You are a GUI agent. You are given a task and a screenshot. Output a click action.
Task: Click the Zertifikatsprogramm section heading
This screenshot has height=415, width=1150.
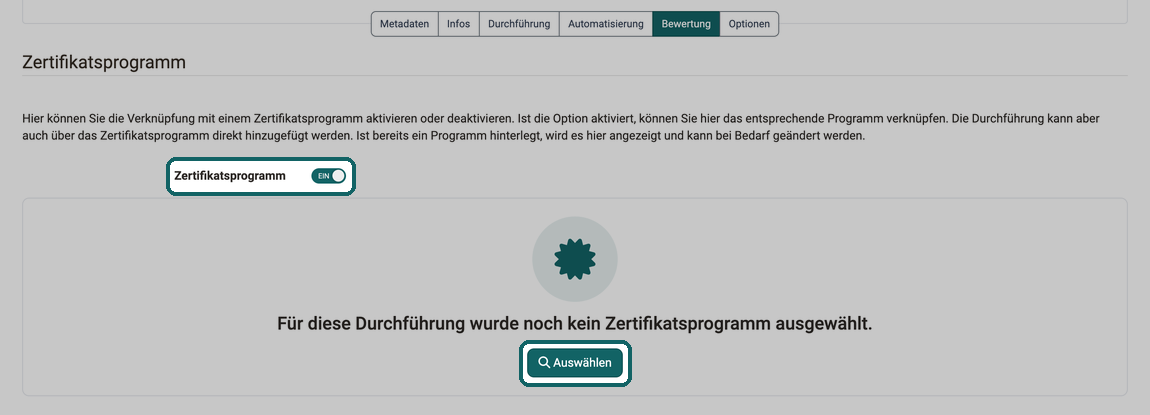(104, 62)
